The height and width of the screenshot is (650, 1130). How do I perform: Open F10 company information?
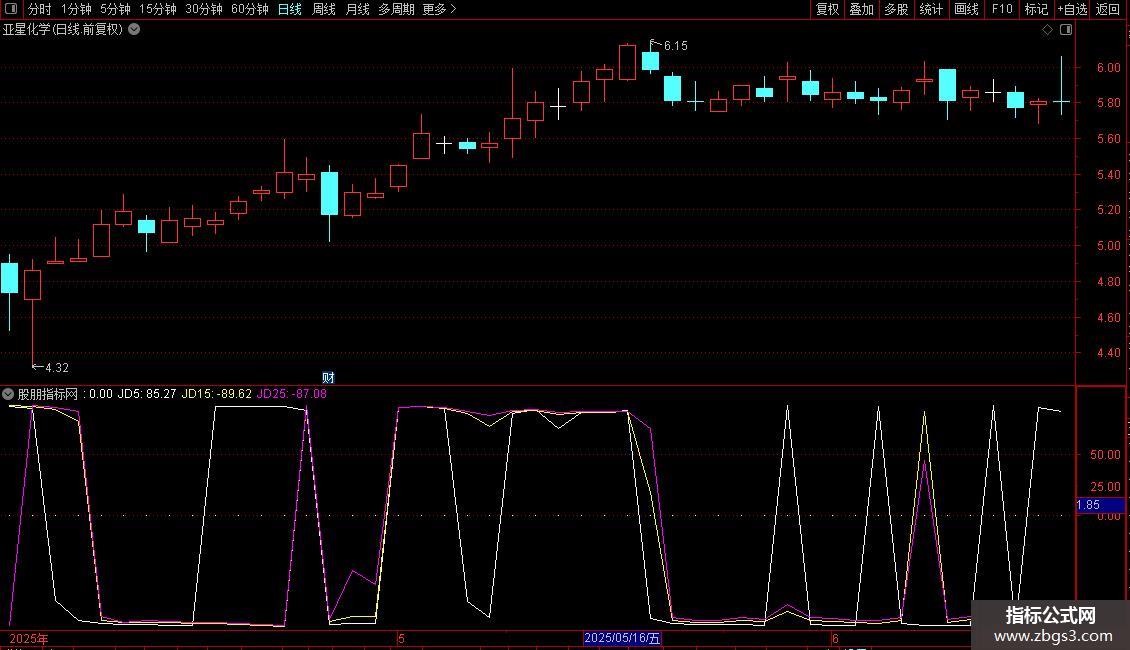[x=1002, y=9]
